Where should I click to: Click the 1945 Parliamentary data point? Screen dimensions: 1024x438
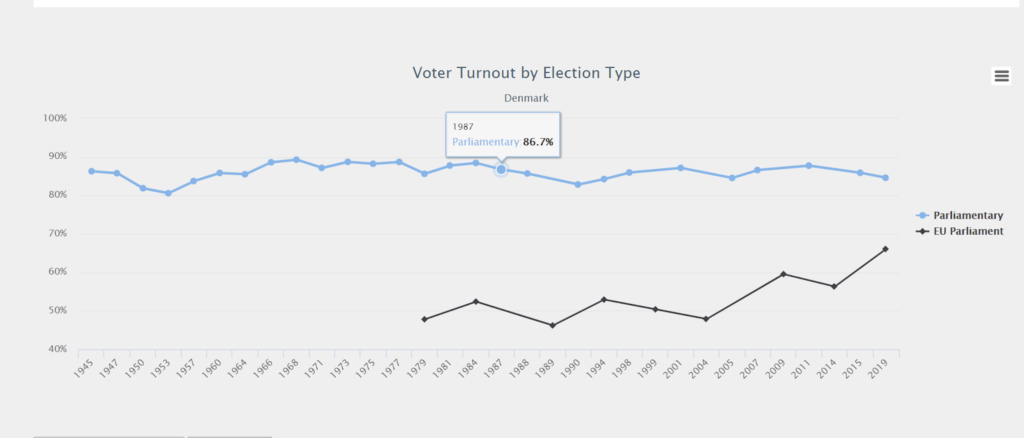91,171
